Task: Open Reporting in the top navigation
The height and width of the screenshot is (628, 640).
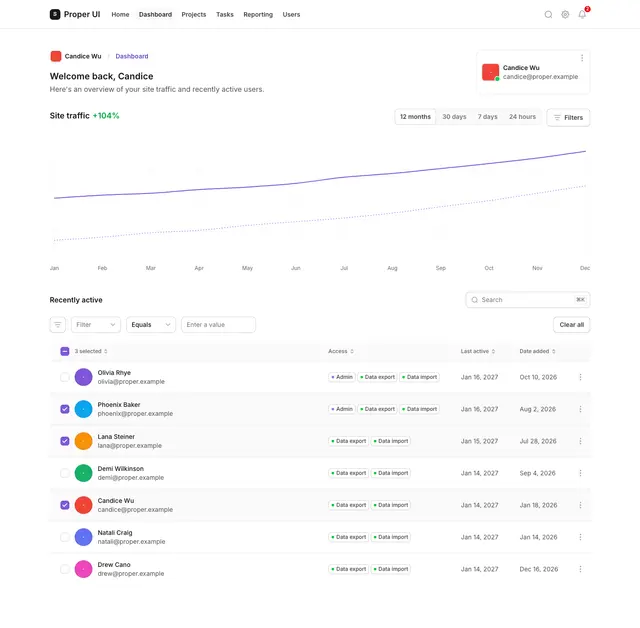Action: point(258,15)
